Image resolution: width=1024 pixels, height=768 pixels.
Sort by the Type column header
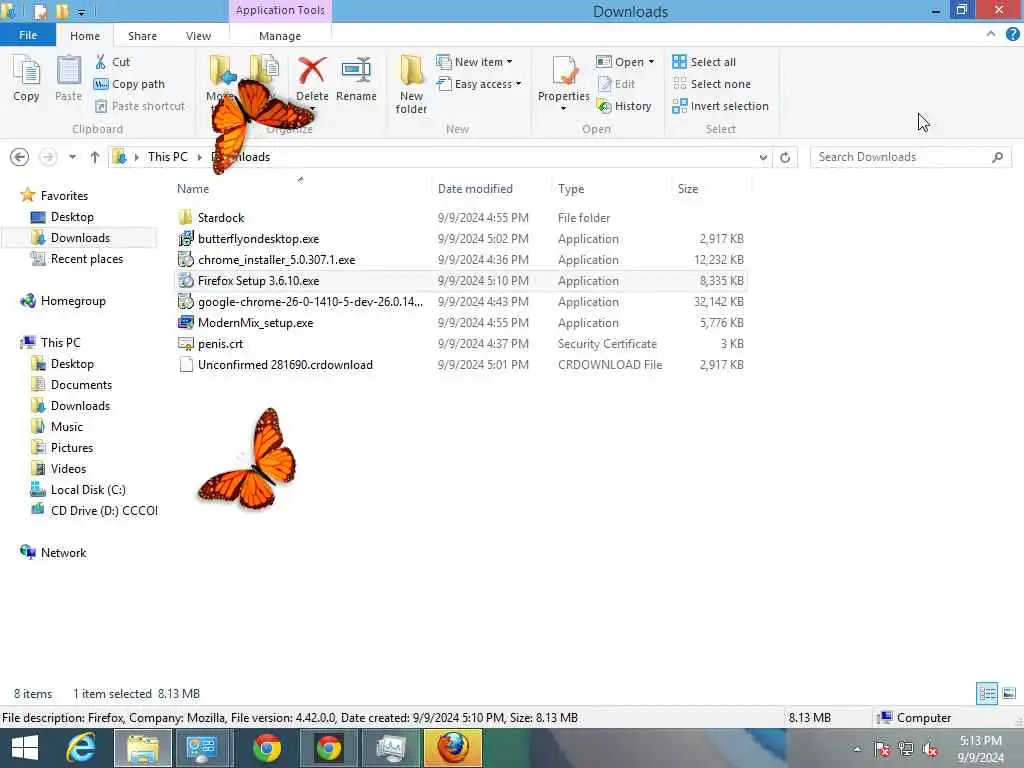point(611,189)
